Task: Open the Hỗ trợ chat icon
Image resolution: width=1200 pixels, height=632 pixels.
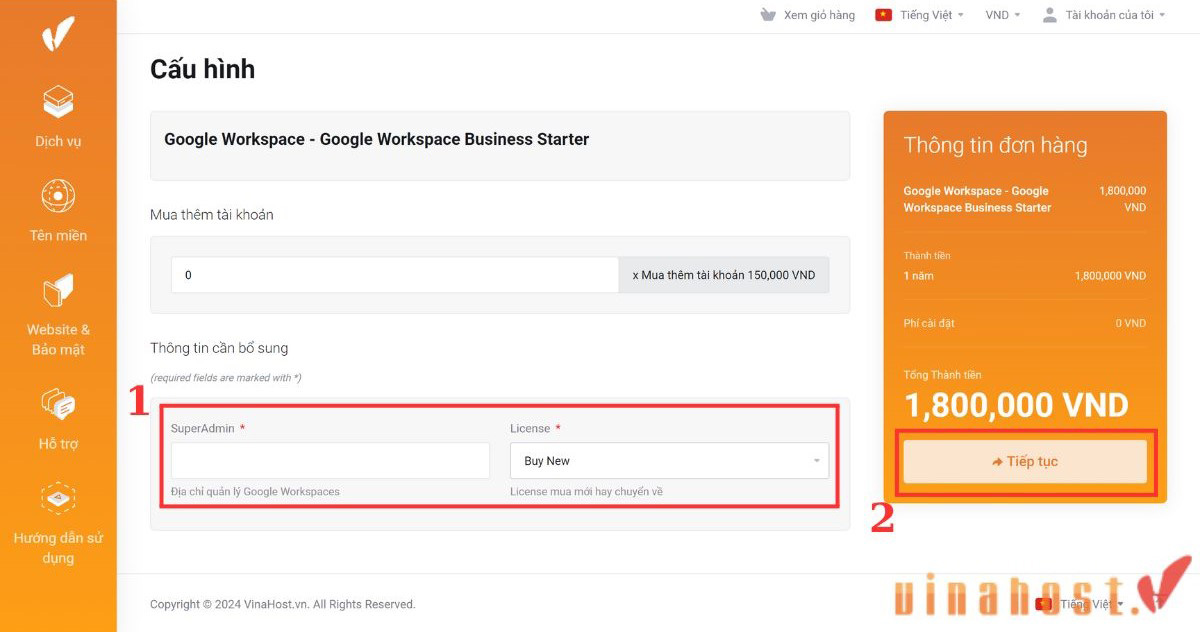Action: coord(58,404)
